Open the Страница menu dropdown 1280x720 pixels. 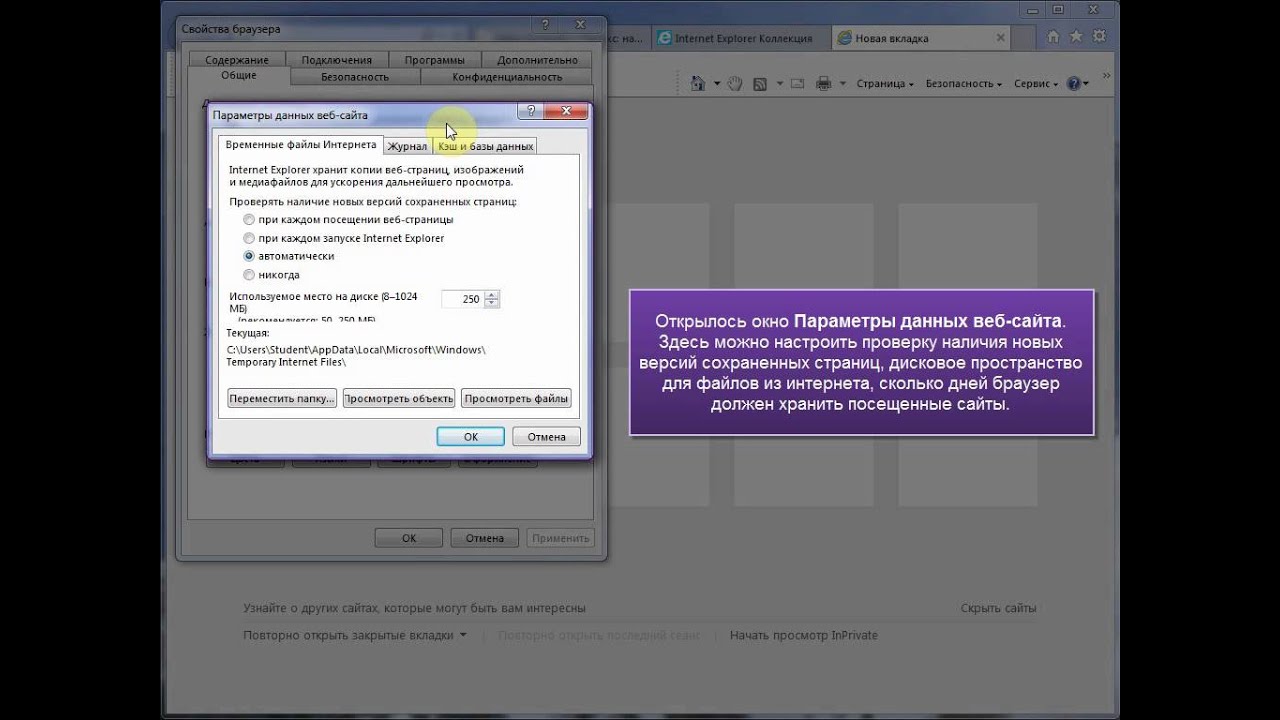tap(885, 84)
